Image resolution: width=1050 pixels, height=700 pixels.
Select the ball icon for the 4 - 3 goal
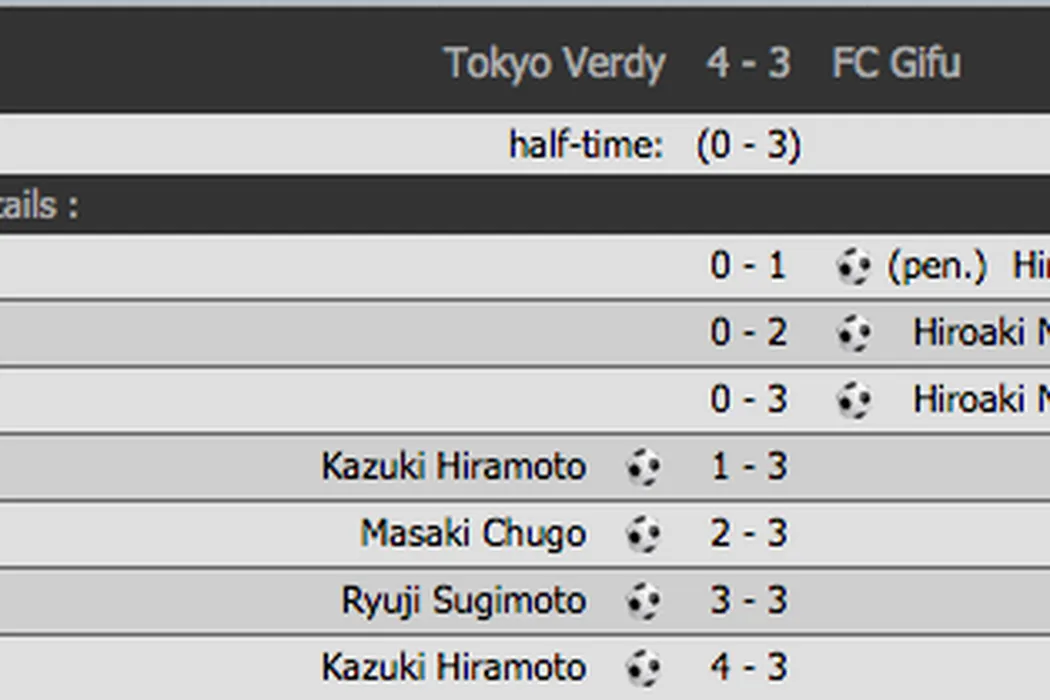click(x=643, y=667)
